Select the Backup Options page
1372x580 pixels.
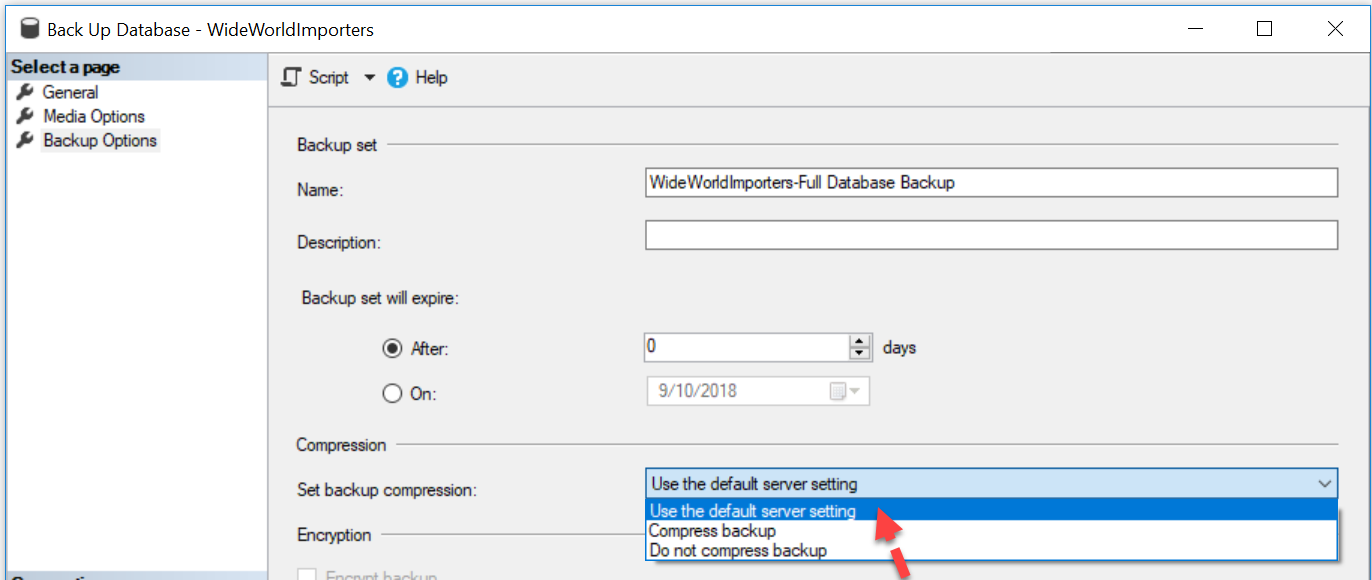click(x=100, y=141)
